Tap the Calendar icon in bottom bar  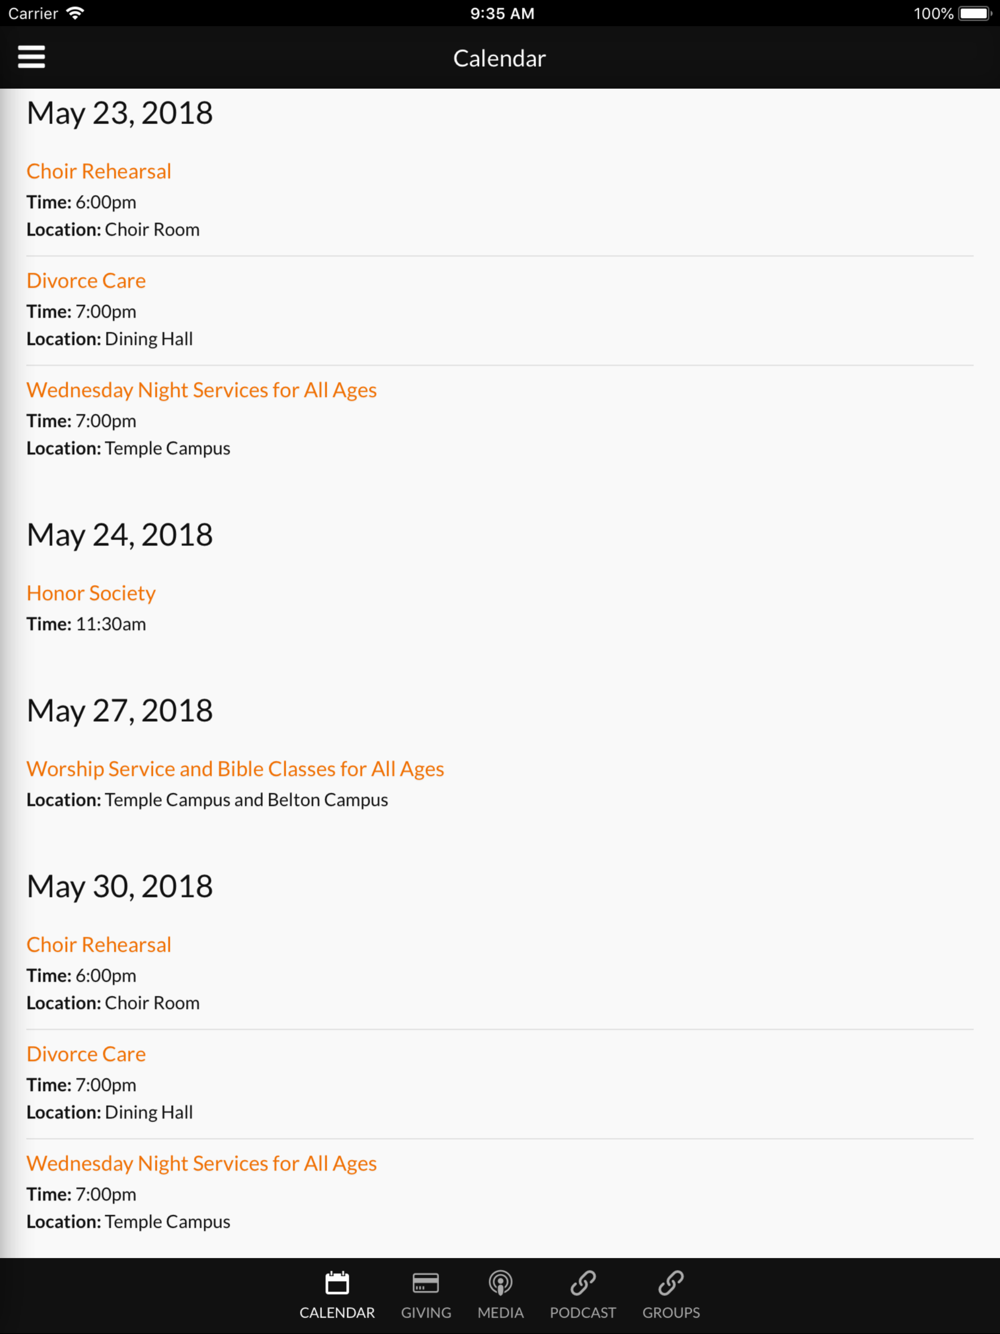[x=337, y=1283]
